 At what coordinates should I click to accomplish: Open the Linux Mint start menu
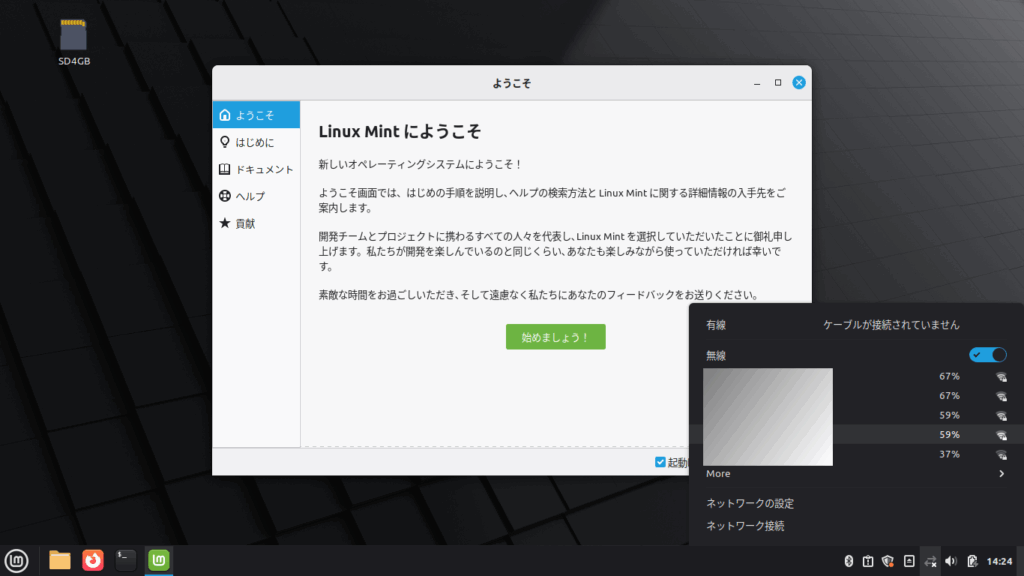click(x=15, y=560)
